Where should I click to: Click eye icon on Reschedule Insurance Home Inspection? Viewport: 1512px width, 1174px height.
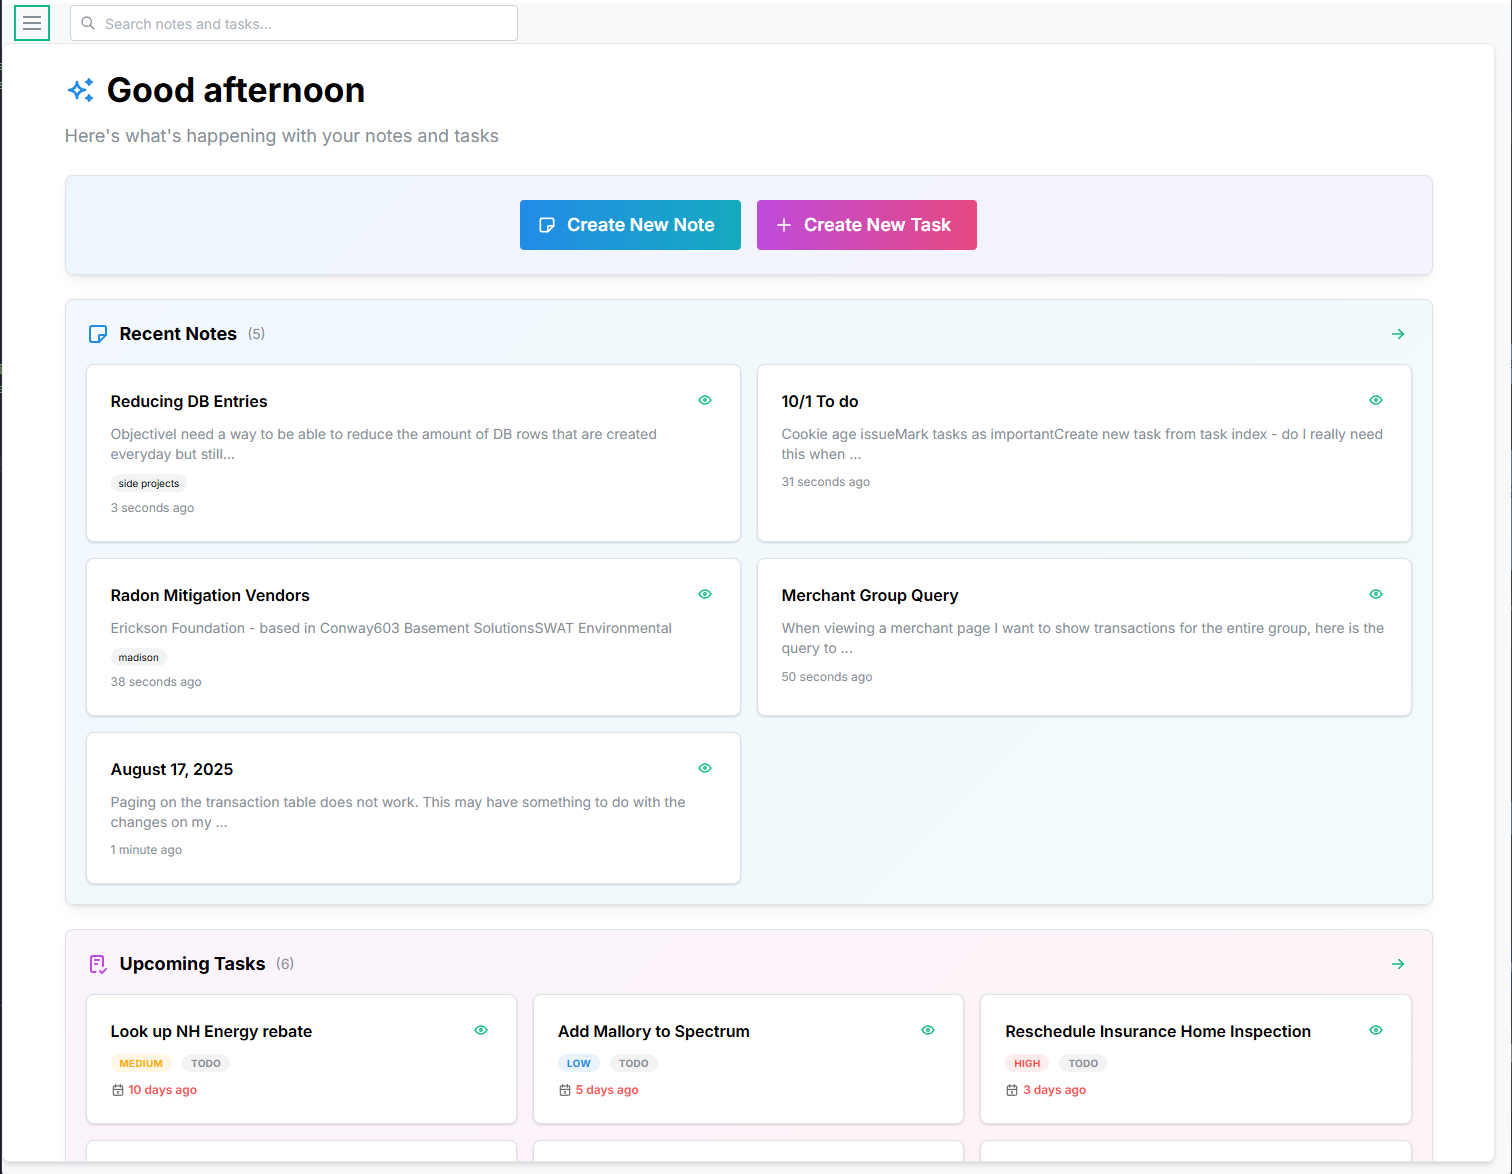coord(1376,1030)
